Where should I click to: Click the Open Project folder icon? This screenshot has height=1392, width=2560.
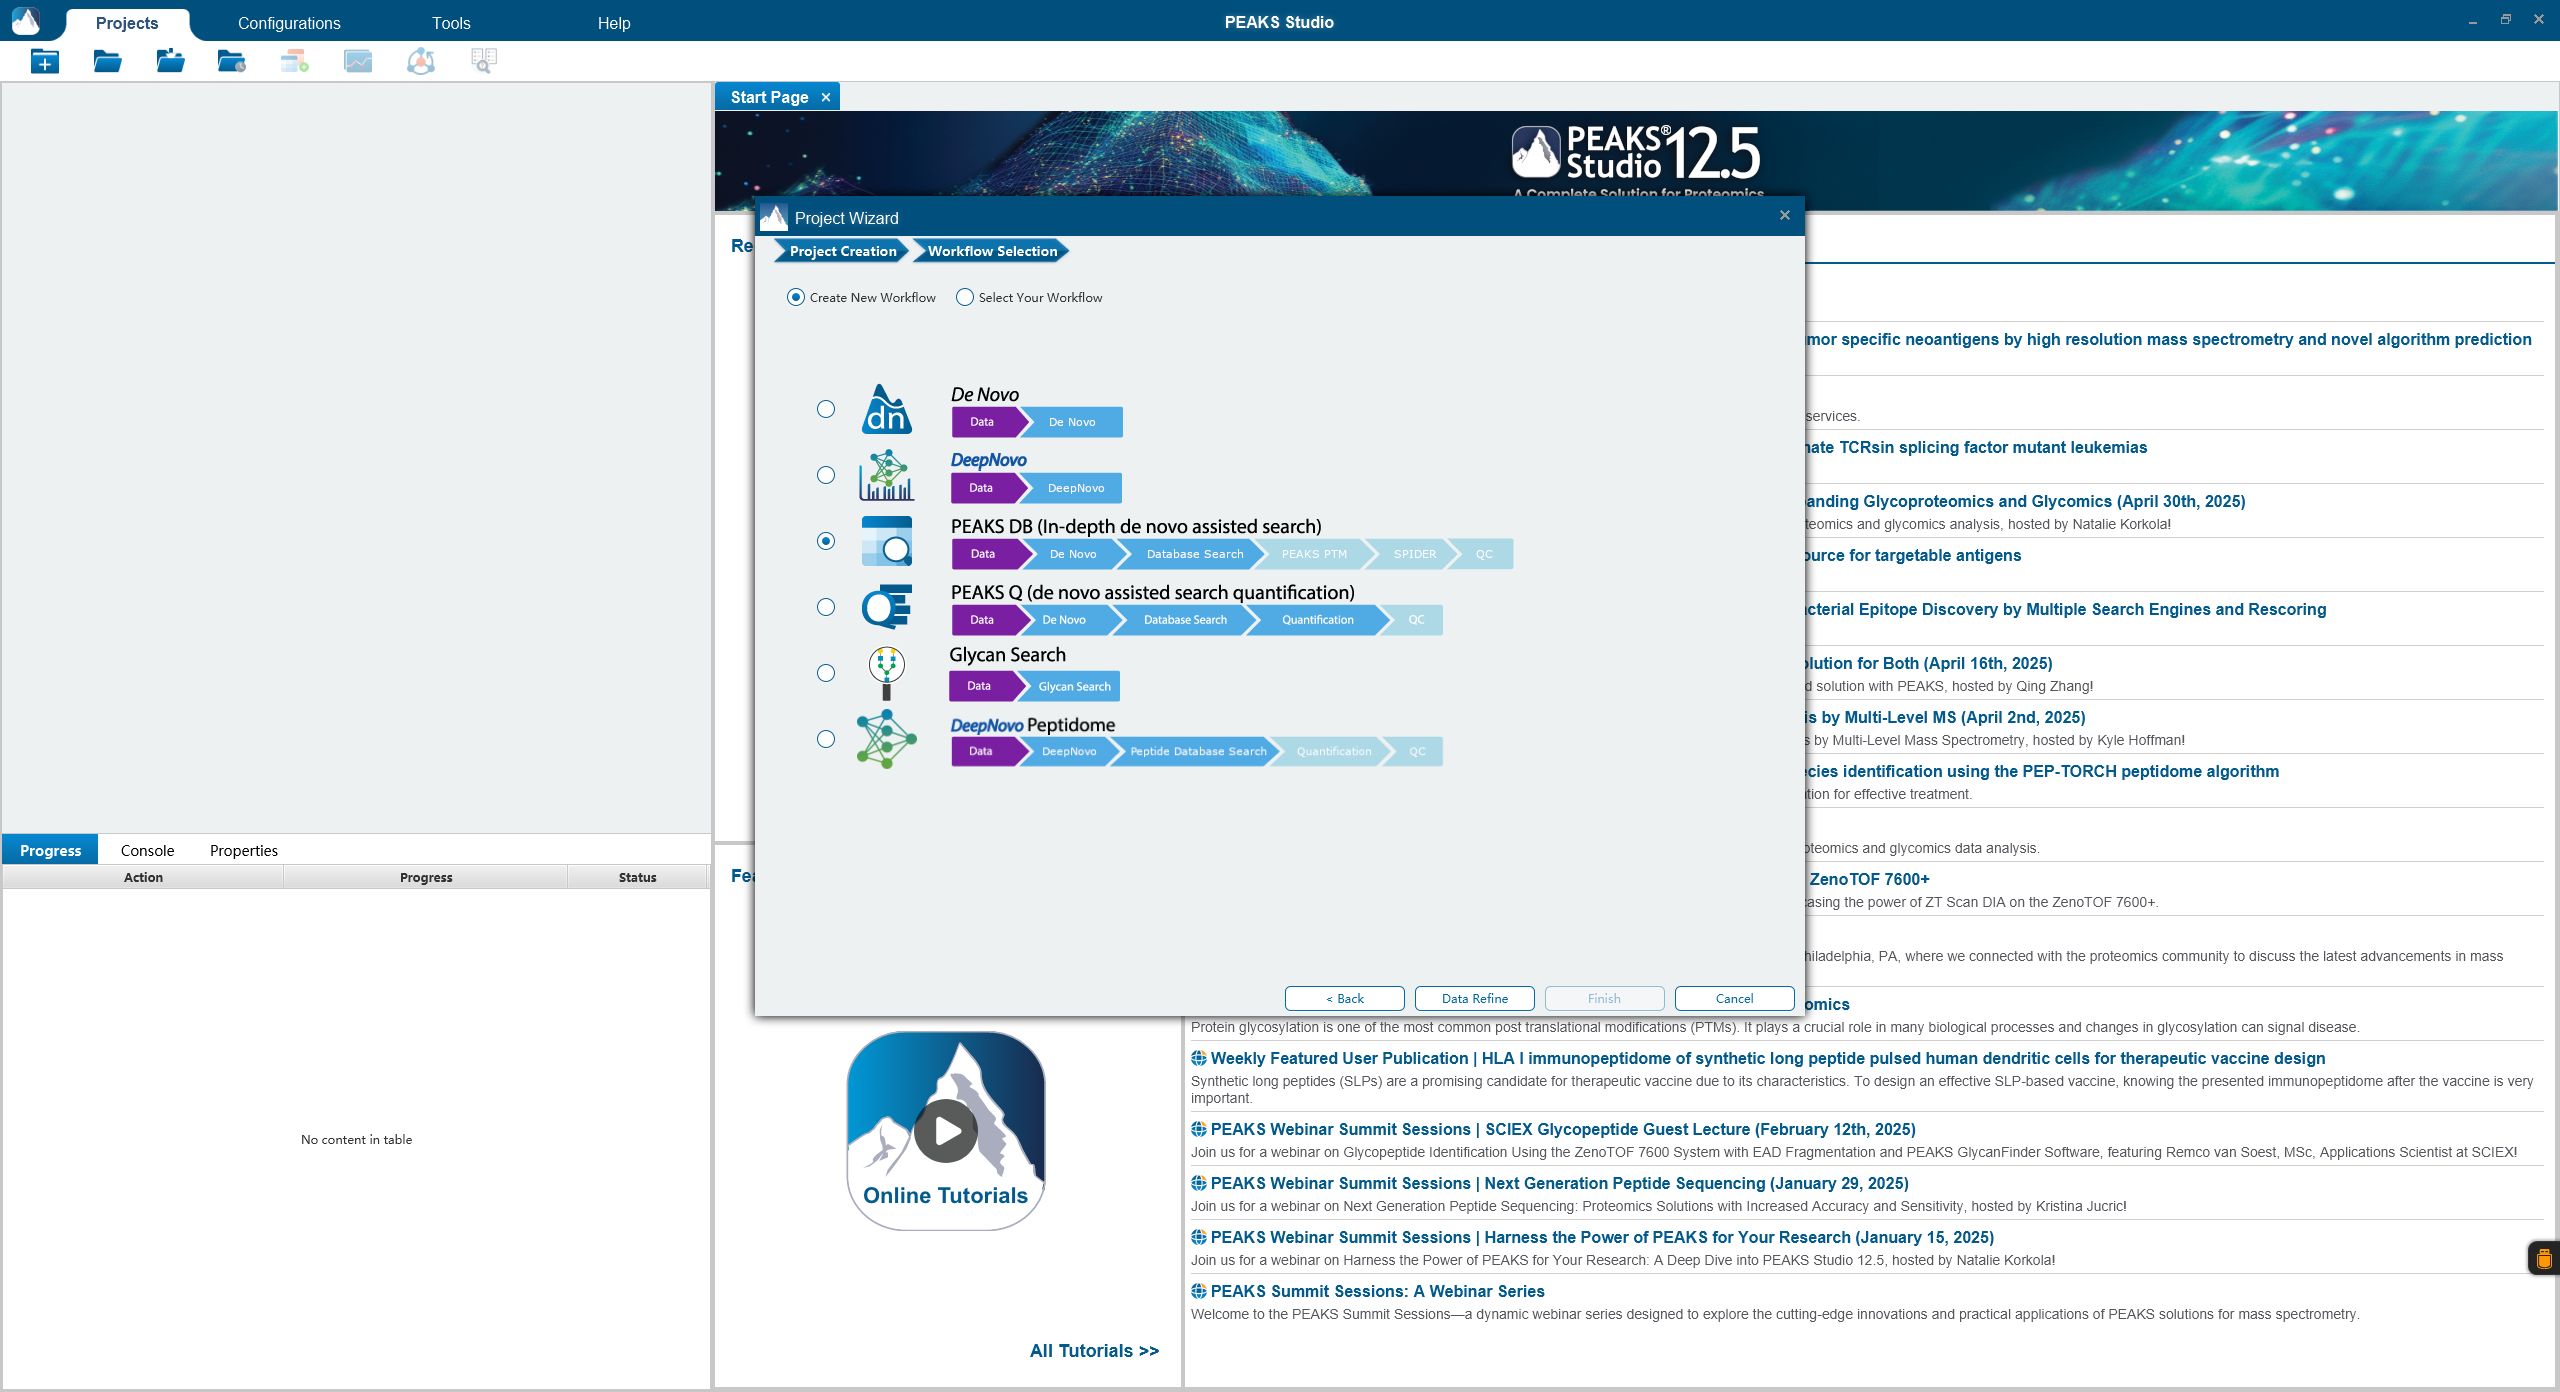point(107,62)
